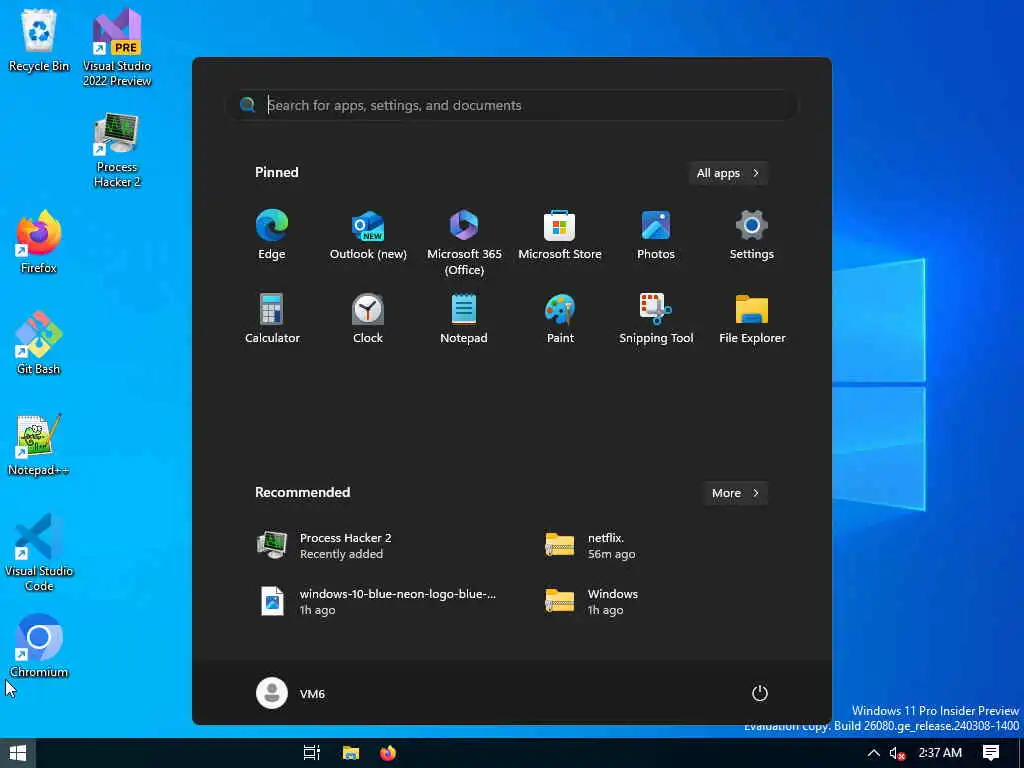Open the Calculator app
The height and width of the screenshot is (768, 1024).
point(272,318)
